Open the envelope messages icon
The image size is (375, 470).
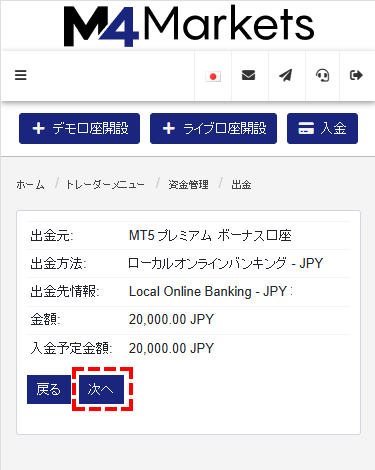[249, 75]
